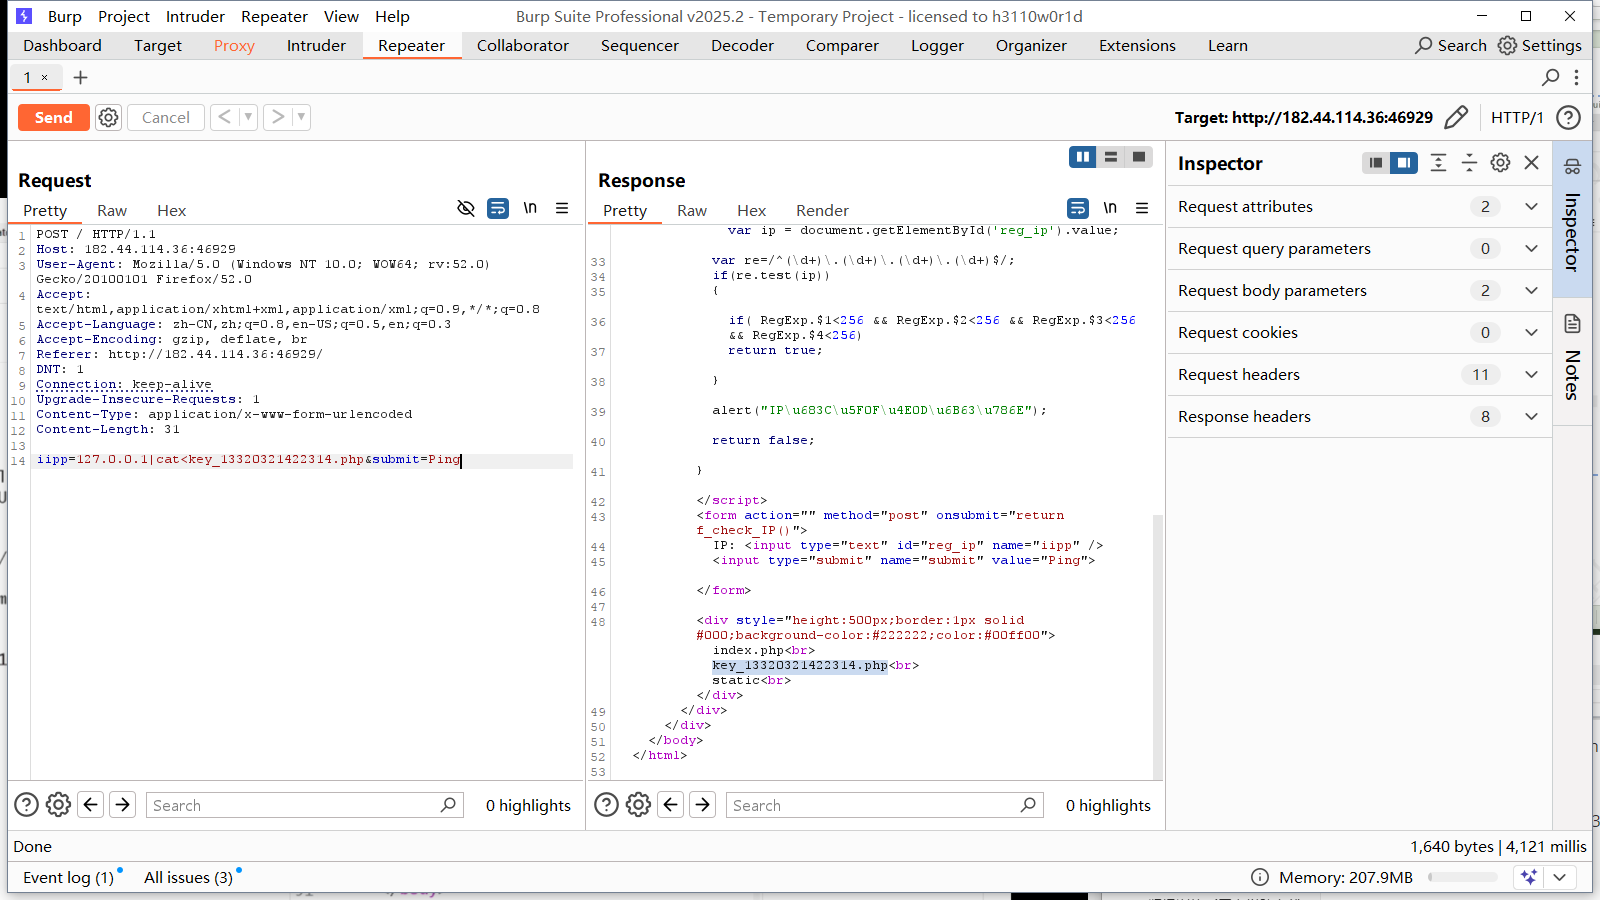This screenshot has width=1600, height=900.
Task: Collapse all Inspector sections
Action: tap(1469, 163)
